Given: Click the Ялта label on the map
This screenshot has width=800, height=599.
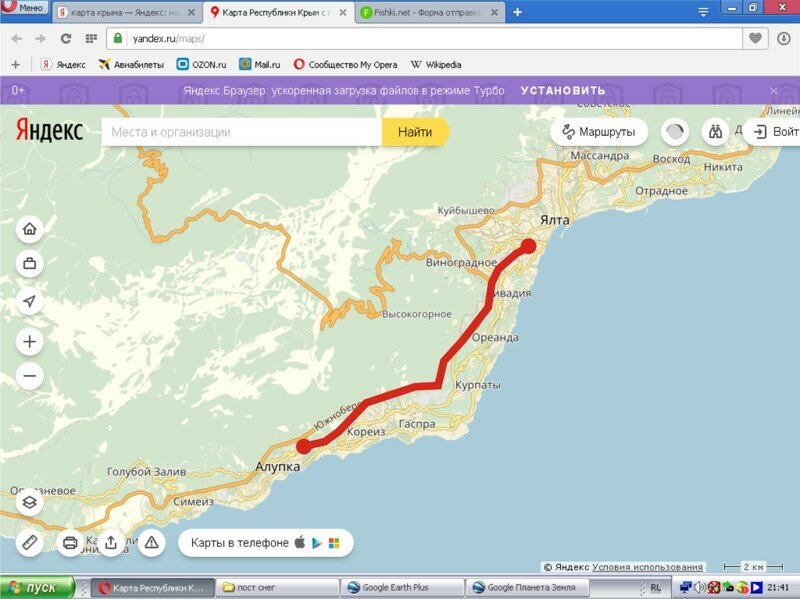Looking at the screenshot, I should [555, 220].
